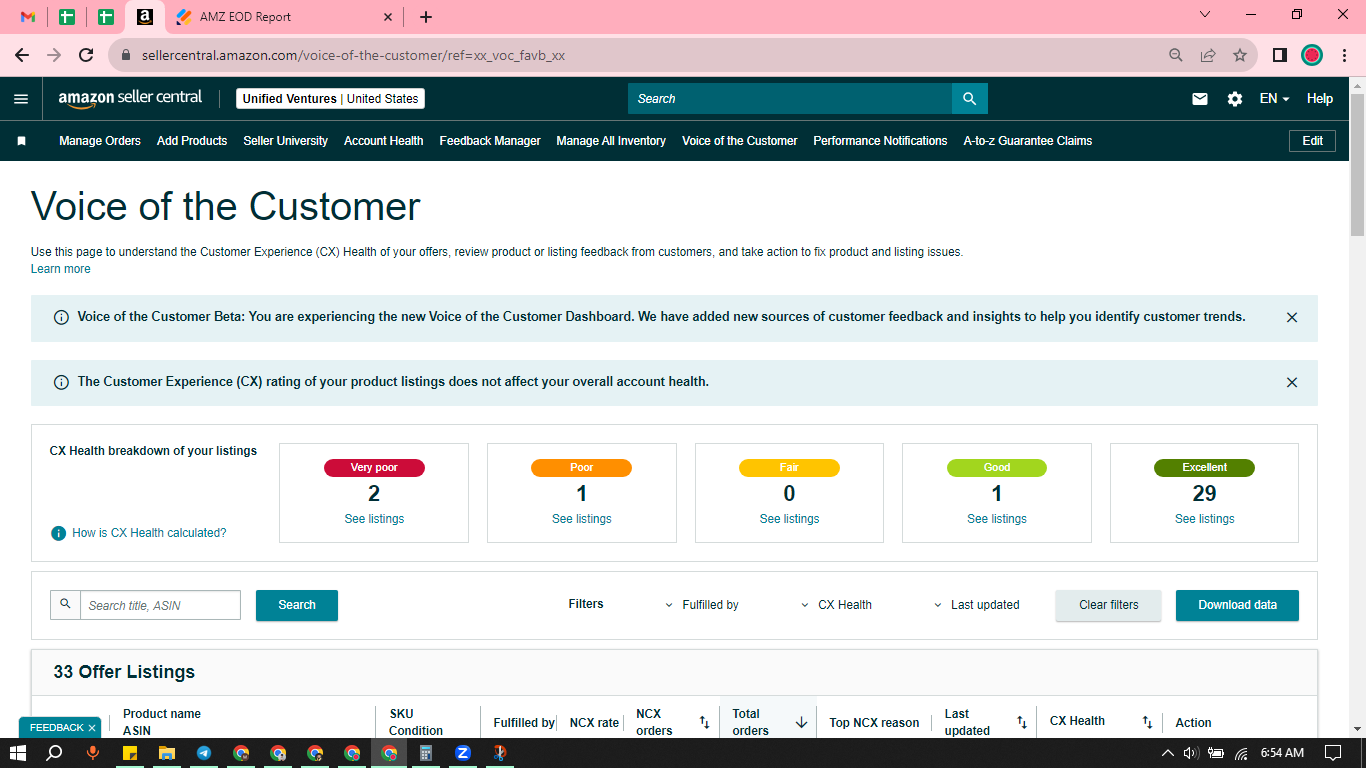Select Voice of the Customer nav item
Viewport: 1366px width, 768px height.
coord(740,141)
